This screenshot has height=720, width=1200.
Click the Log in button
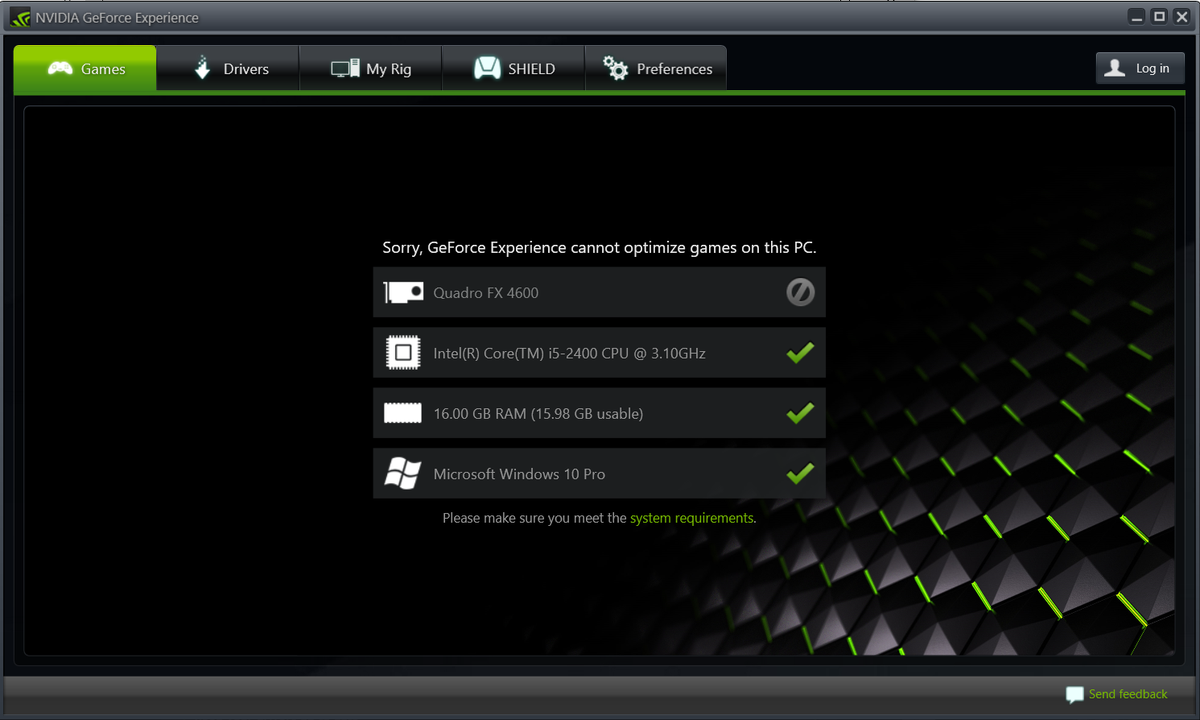[1140, 67]
